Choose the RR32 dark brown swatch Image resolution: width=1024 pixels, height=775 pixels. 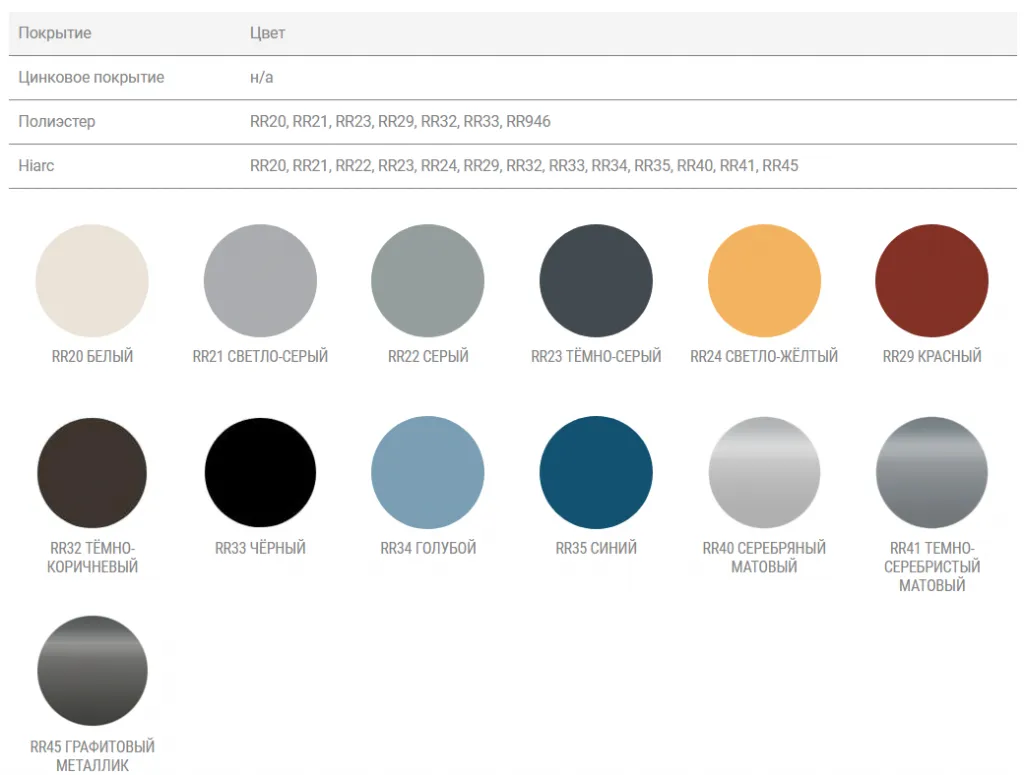coord(92,473)
